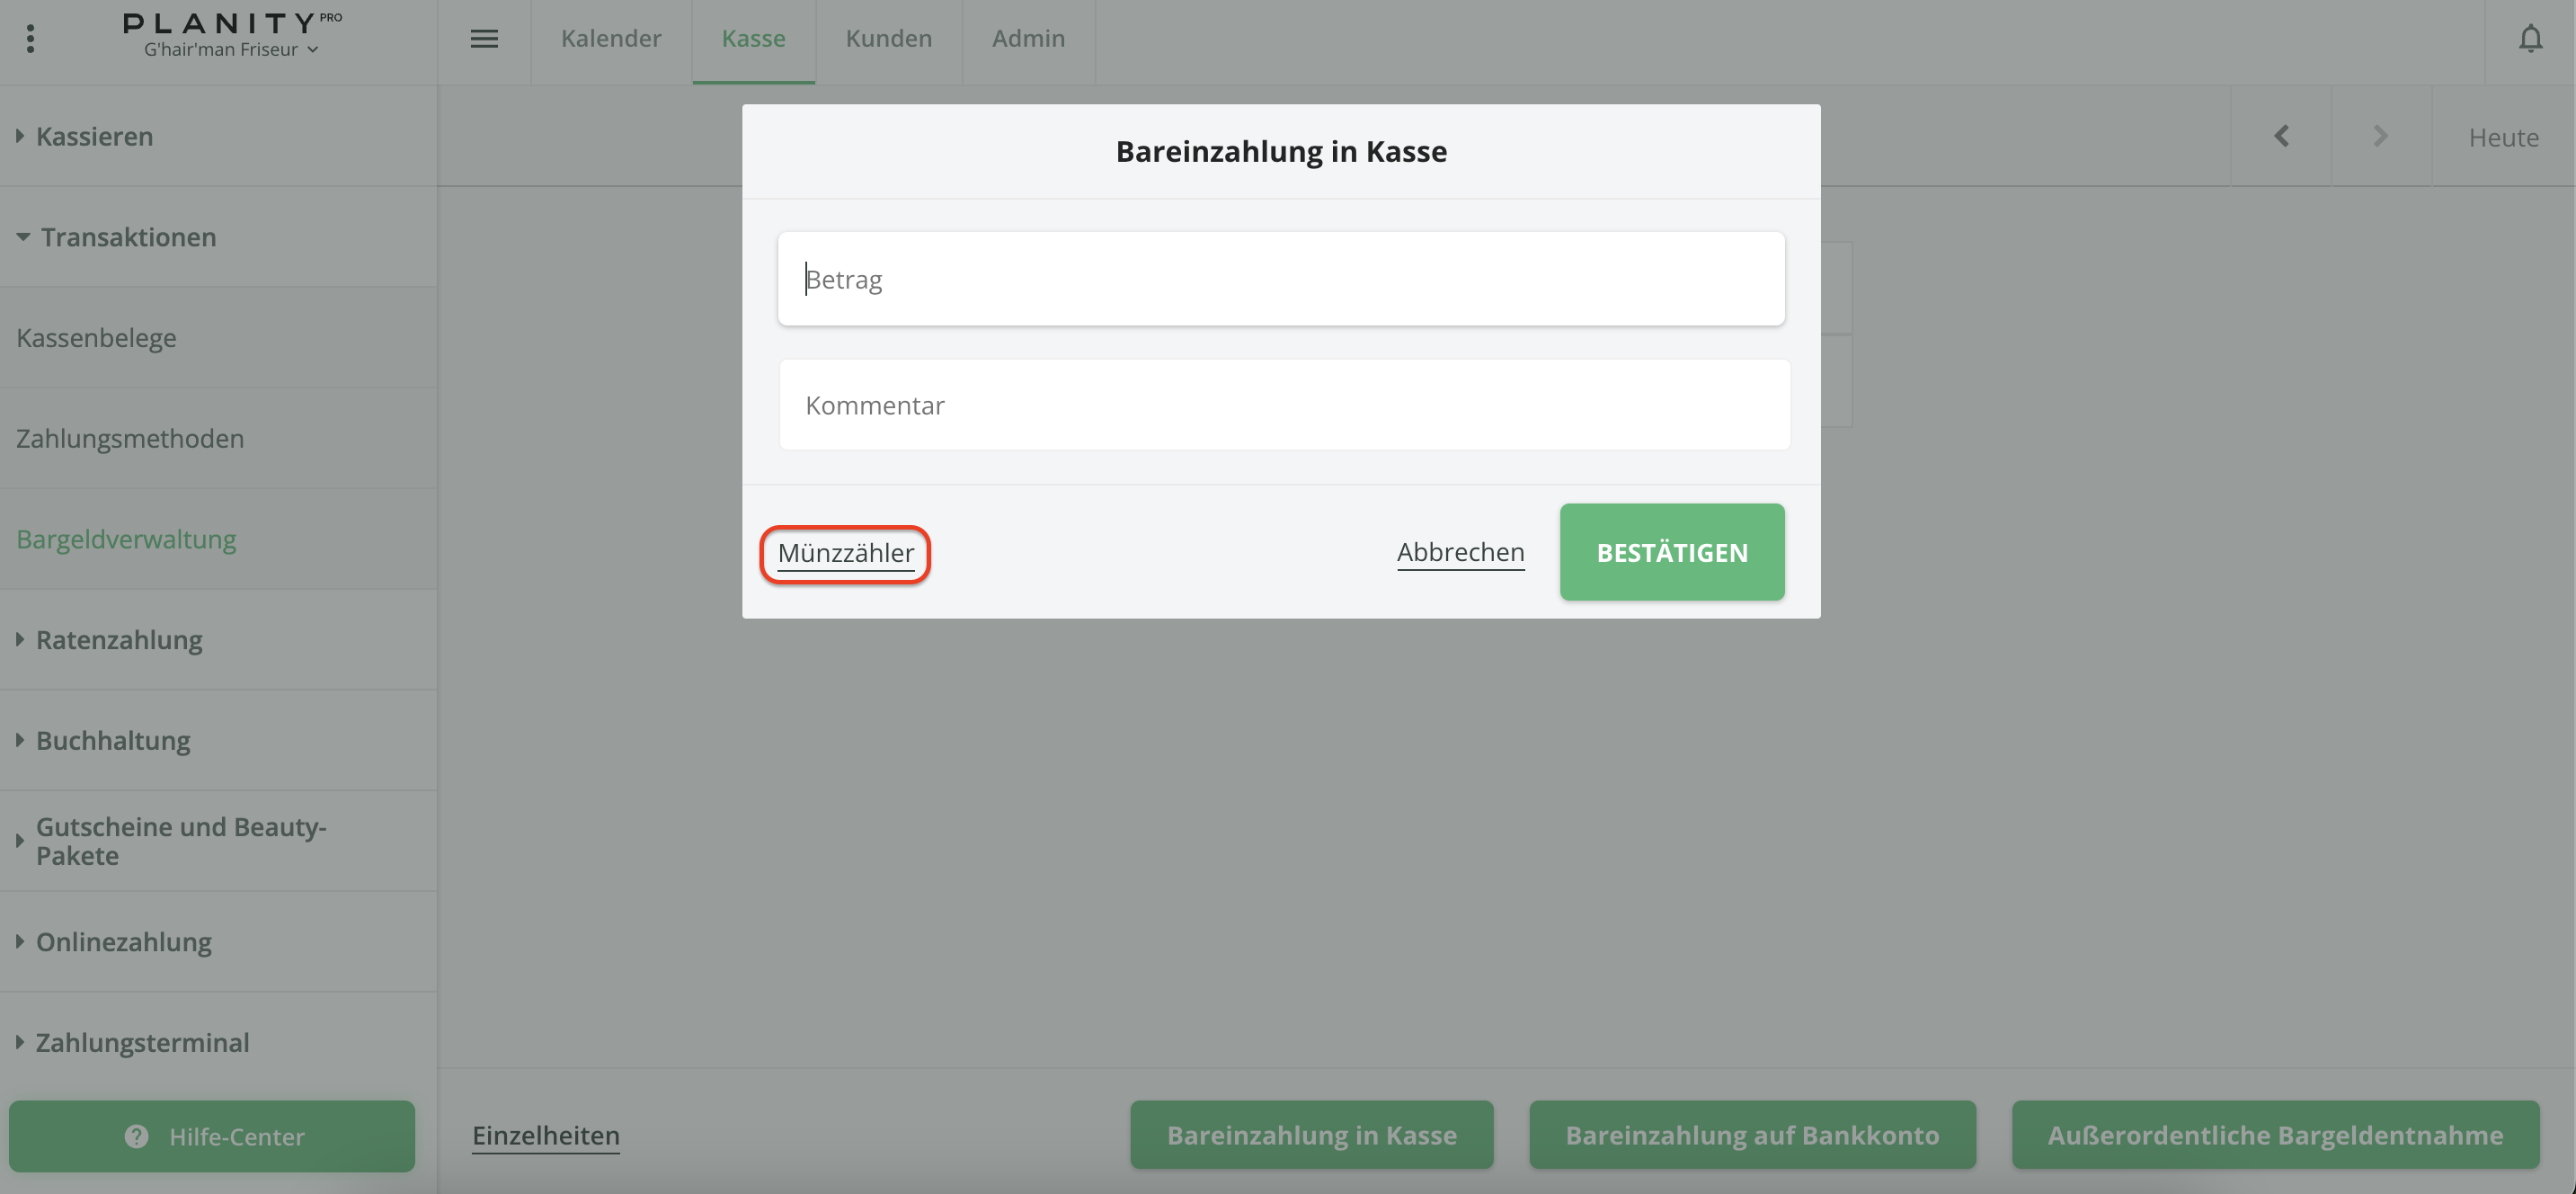
Task: Go to previous day arrow
Action: point(2281,136)
